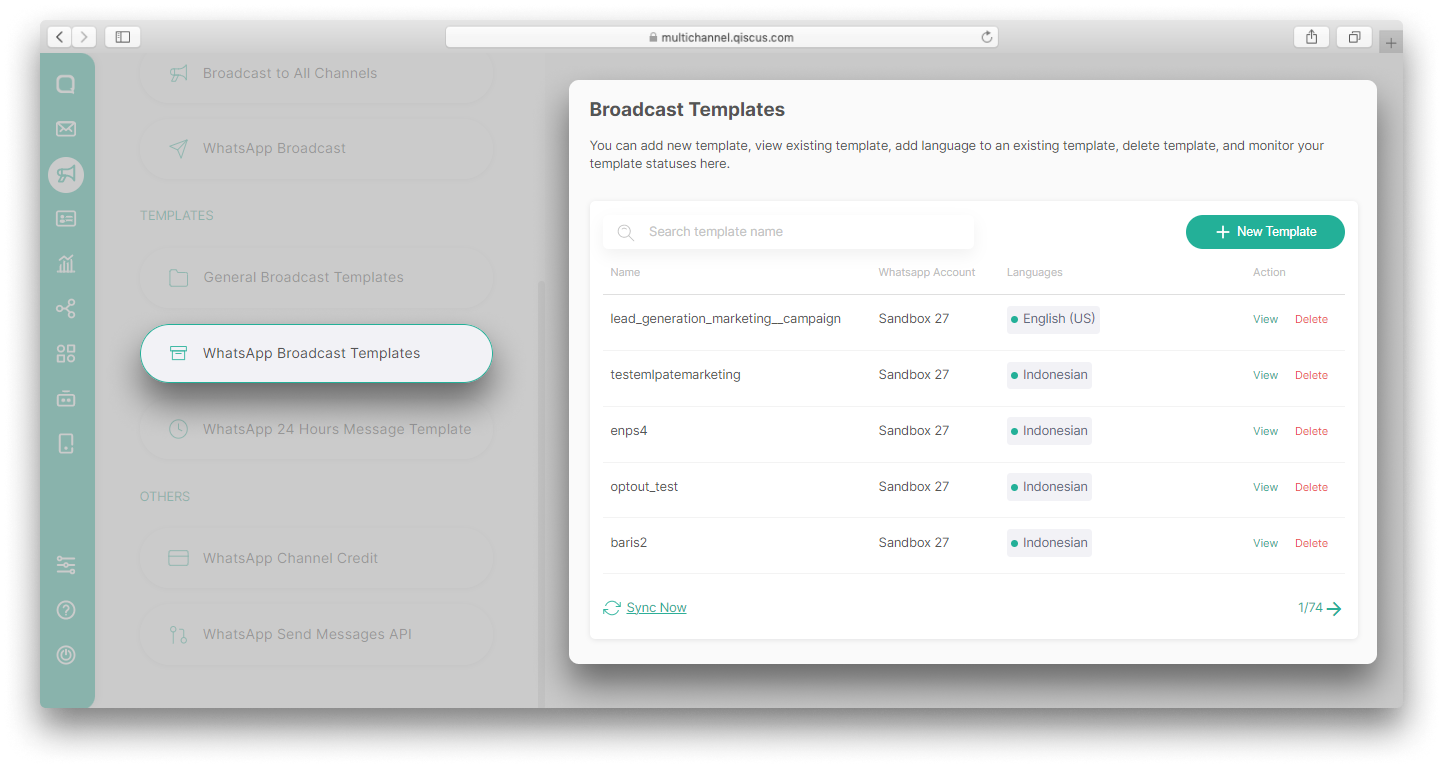Reload the page with the address bar icon
The height and width of the screenshot is (768, 1443).
(987, 37)
